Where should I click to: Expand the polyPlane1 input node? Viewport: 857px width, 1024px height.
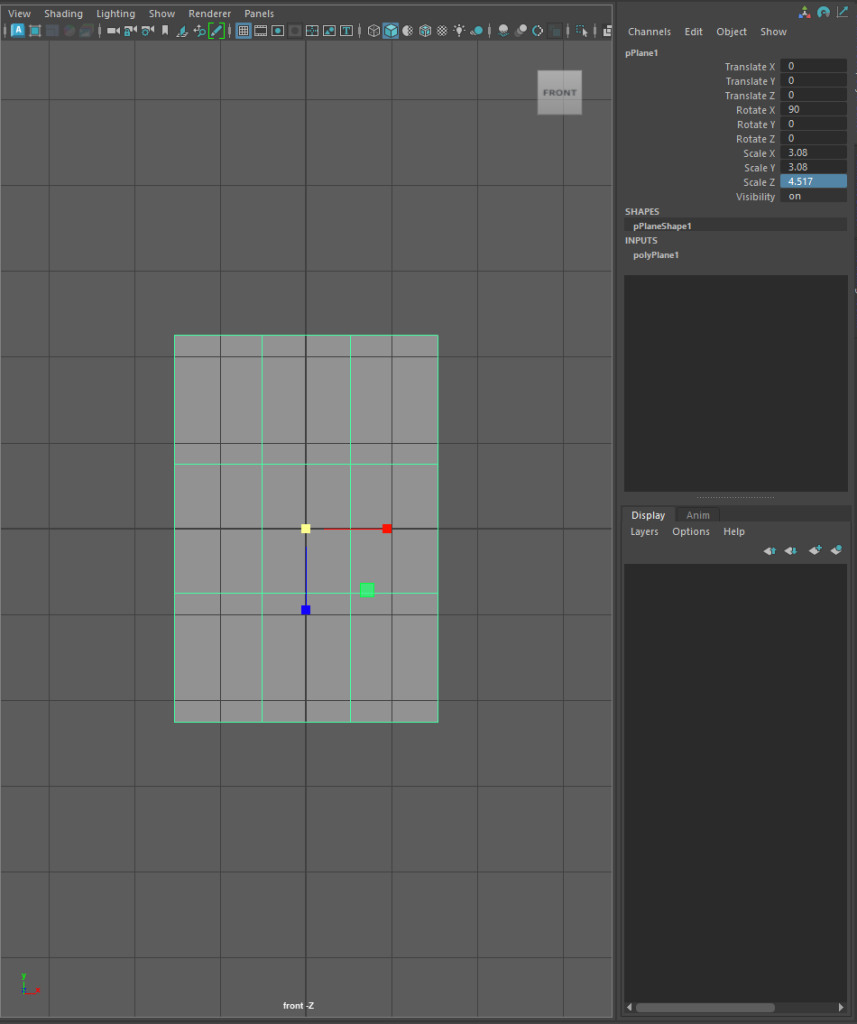(656, 255)
